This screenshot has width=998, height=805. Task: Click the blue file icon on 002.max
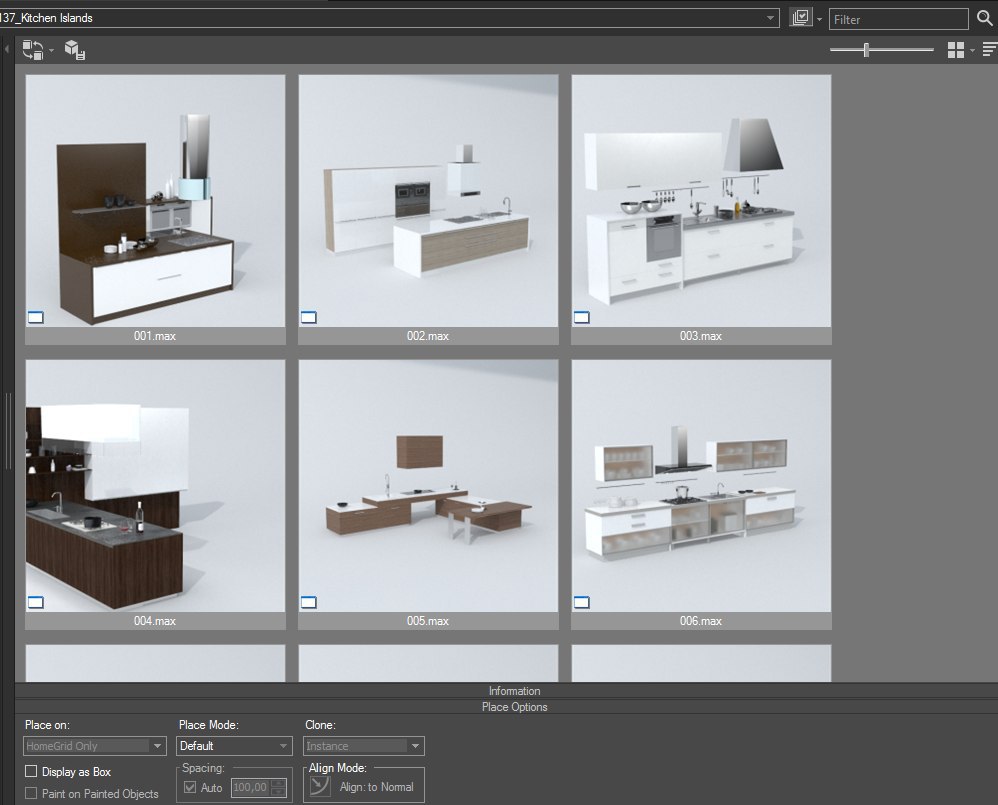point(309,317)
